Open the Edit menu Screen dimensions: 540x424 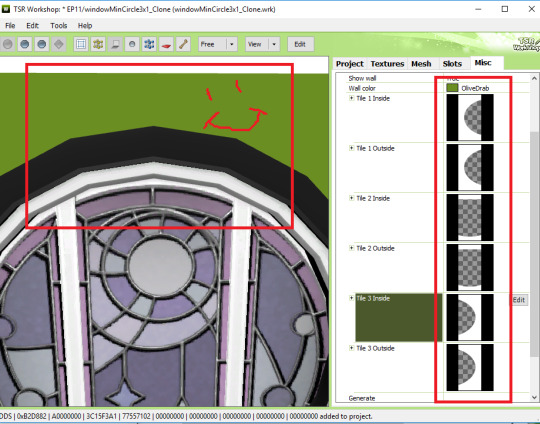click(33, 25)
